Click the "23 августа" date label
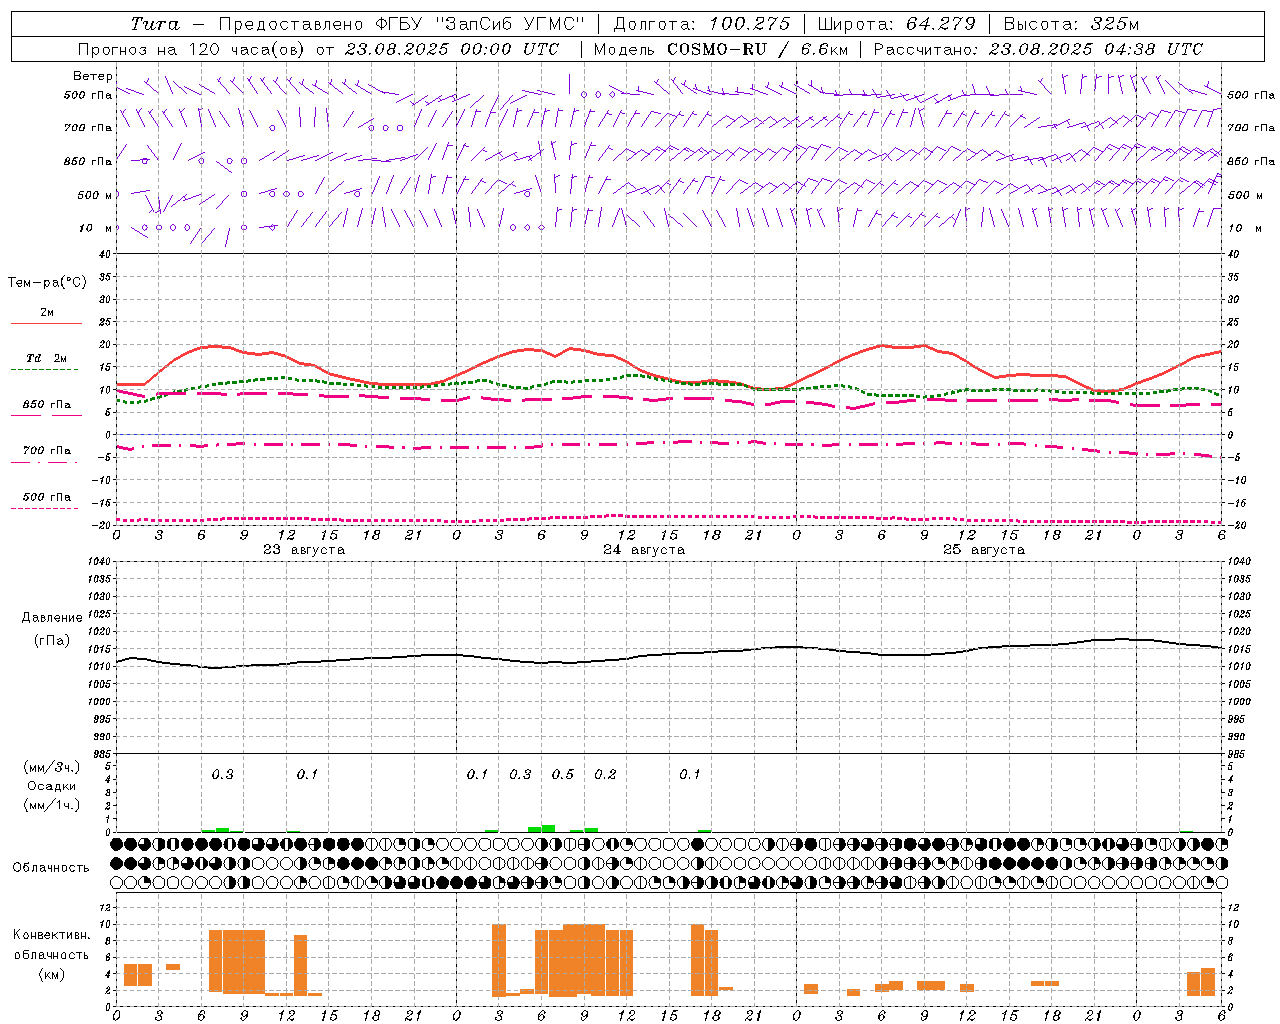The width and height of the screenshot is (1280, 1024). click(x=304, y=550)
